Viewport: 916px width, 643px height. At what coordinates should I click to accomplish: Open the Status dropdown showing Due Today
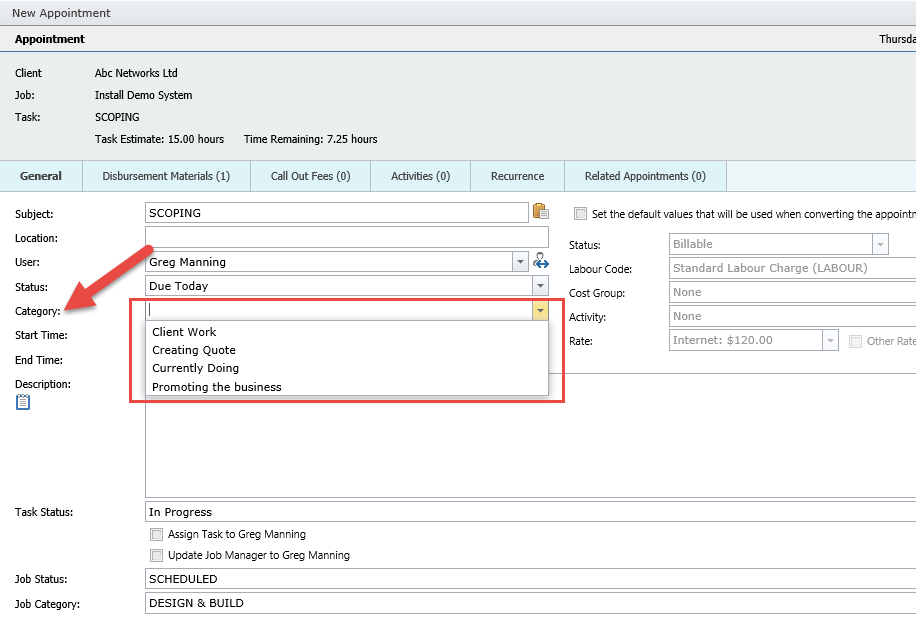[540, 285]
